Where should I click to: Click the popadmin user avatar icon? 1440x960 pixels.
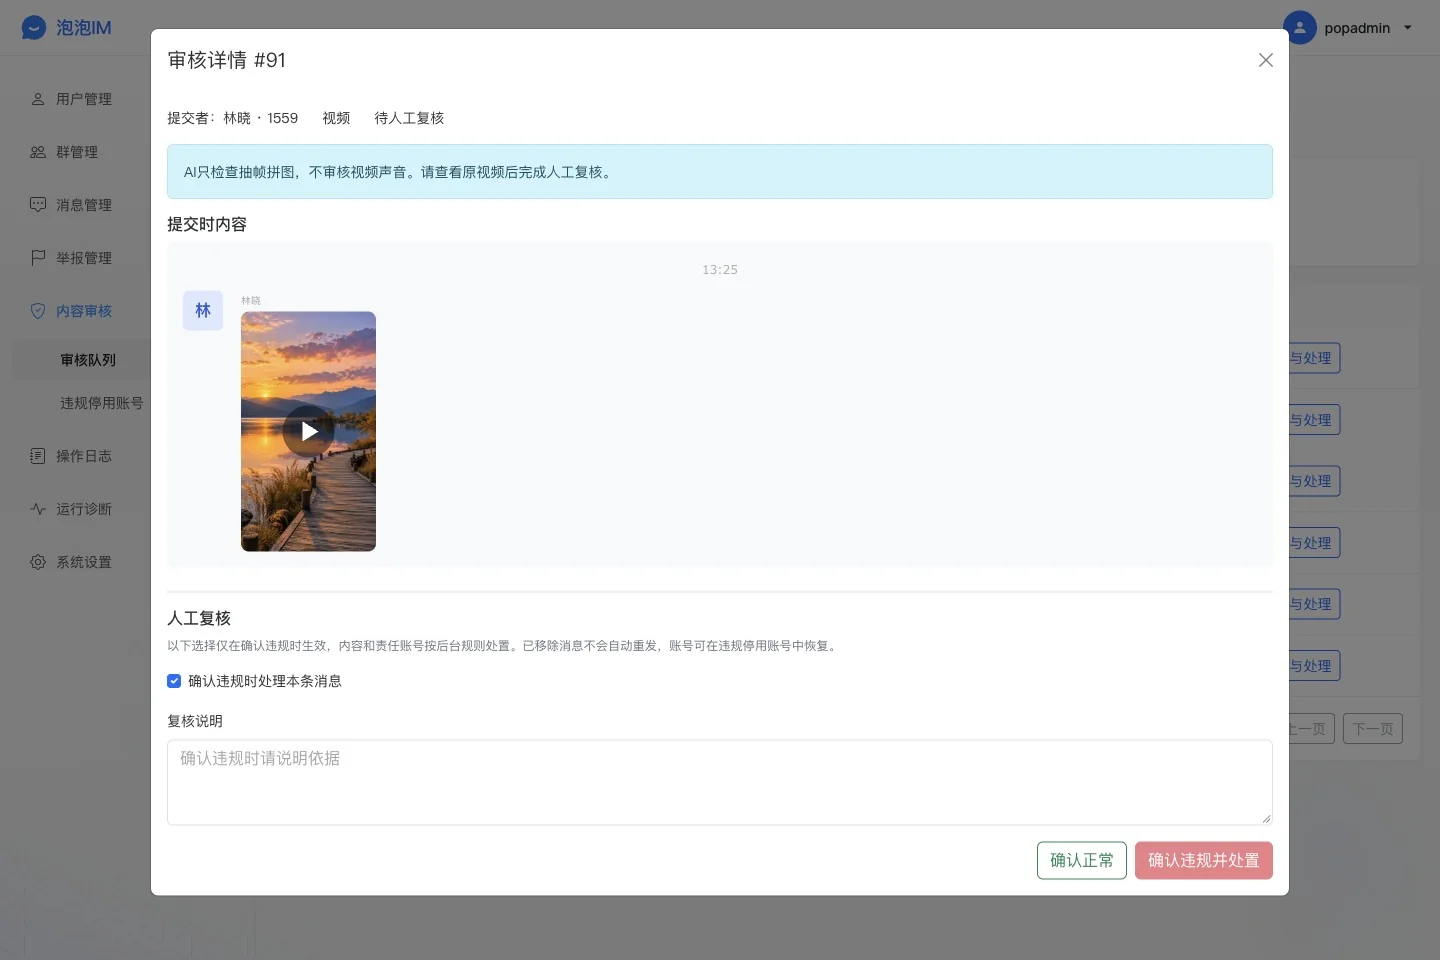click(x=1300, y=28)
